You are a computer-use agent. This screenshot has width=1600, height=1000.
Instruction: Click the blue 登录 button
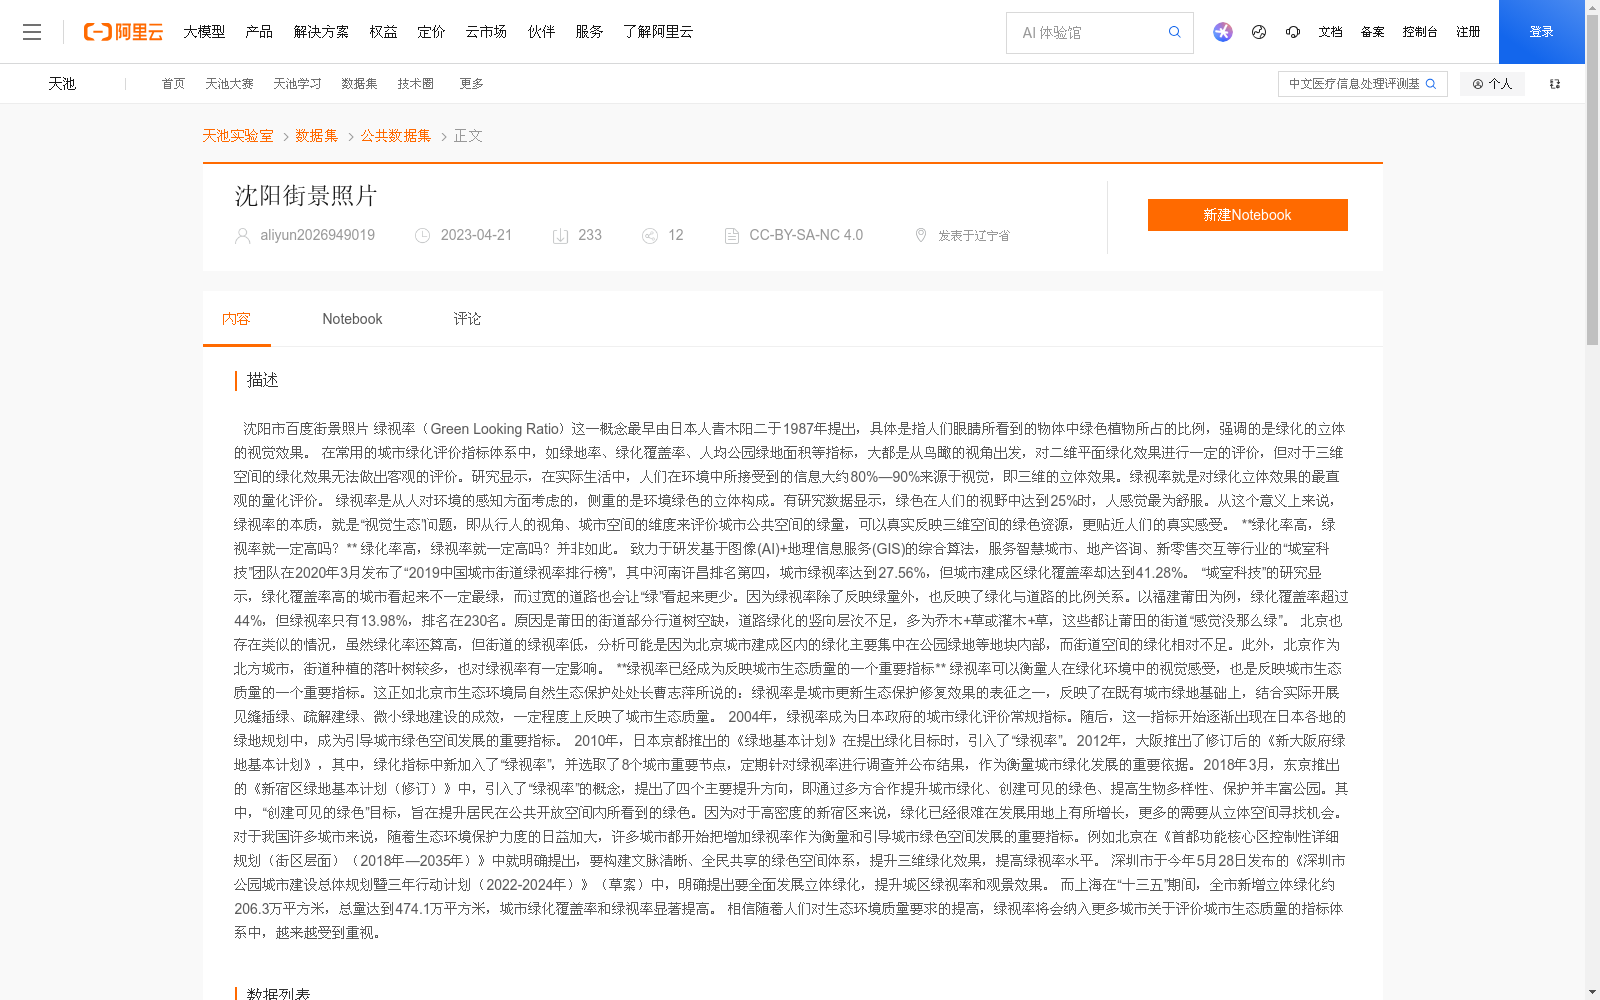point(1542,32)
